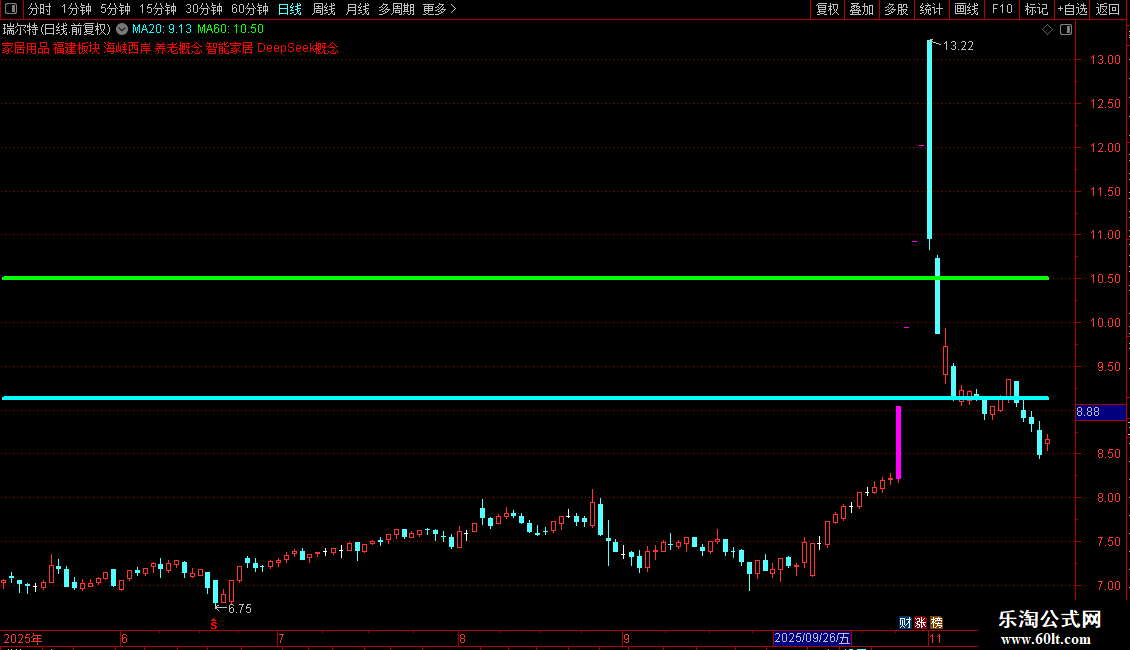
Task: Switch to 30分钟 period
Action: coord(204,9)
